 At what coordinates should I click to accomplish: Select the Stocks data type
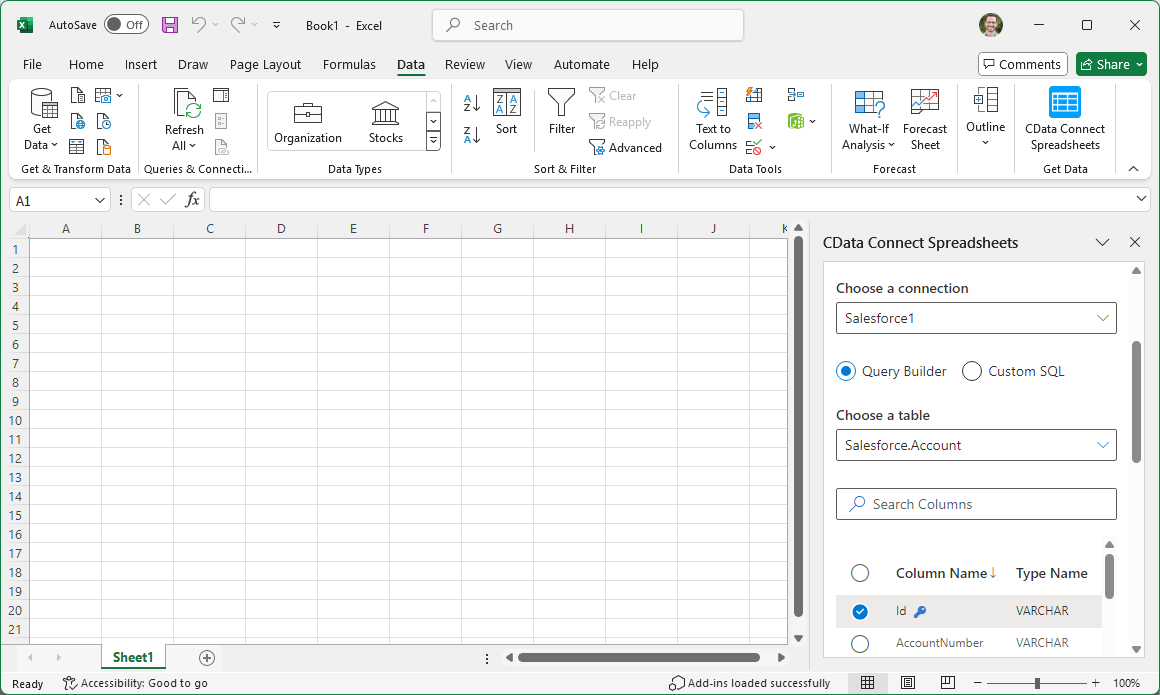pyautogui.click(x=385, y=121)
